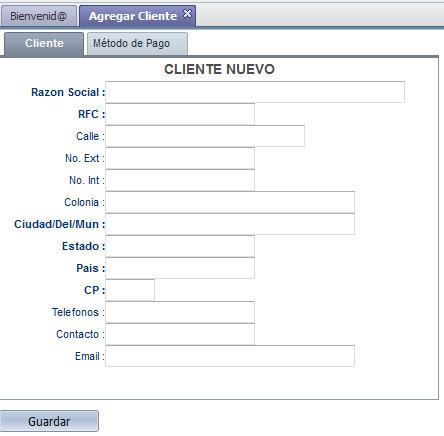
Task: Select the Colonia input field
Action: [230, 202]
